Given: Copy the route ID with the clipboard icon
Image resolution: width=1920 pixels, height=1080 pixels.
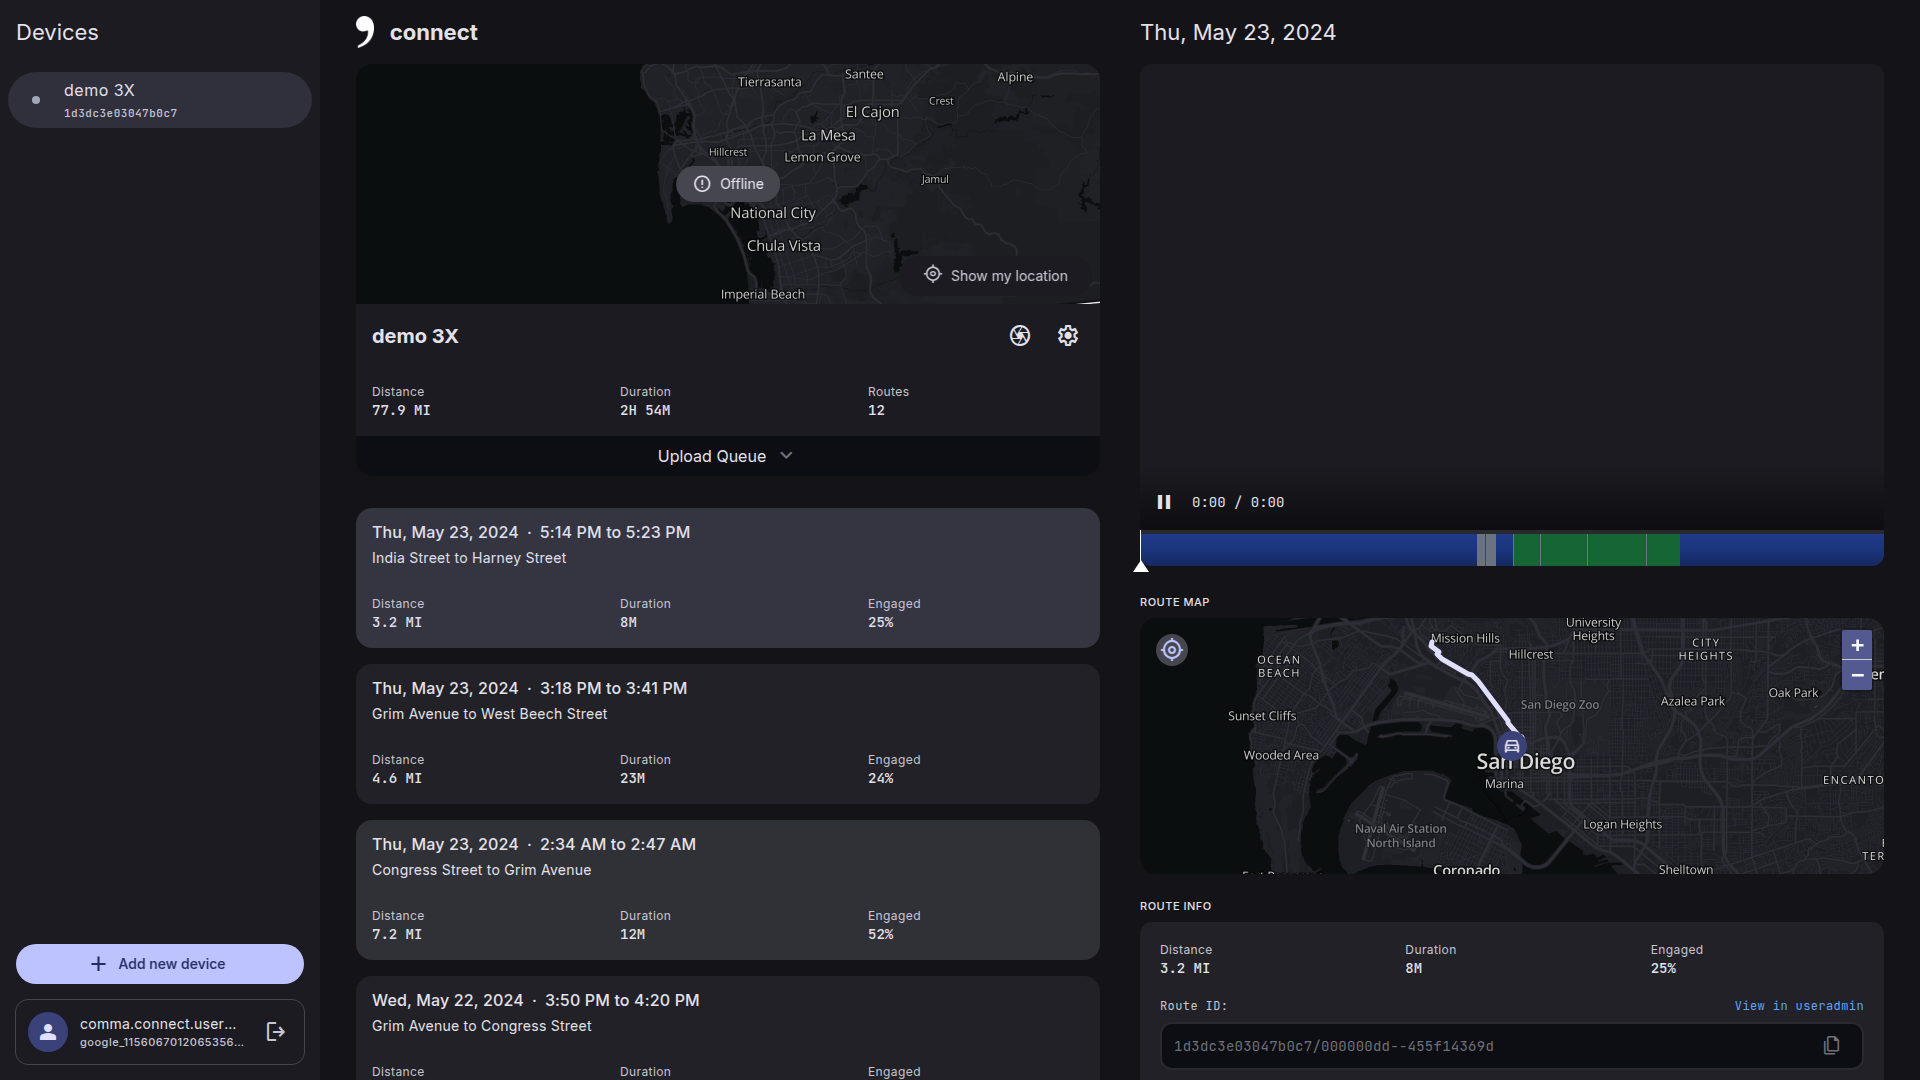Looking at the screenshot, I should click(x=1831, y=1045).
